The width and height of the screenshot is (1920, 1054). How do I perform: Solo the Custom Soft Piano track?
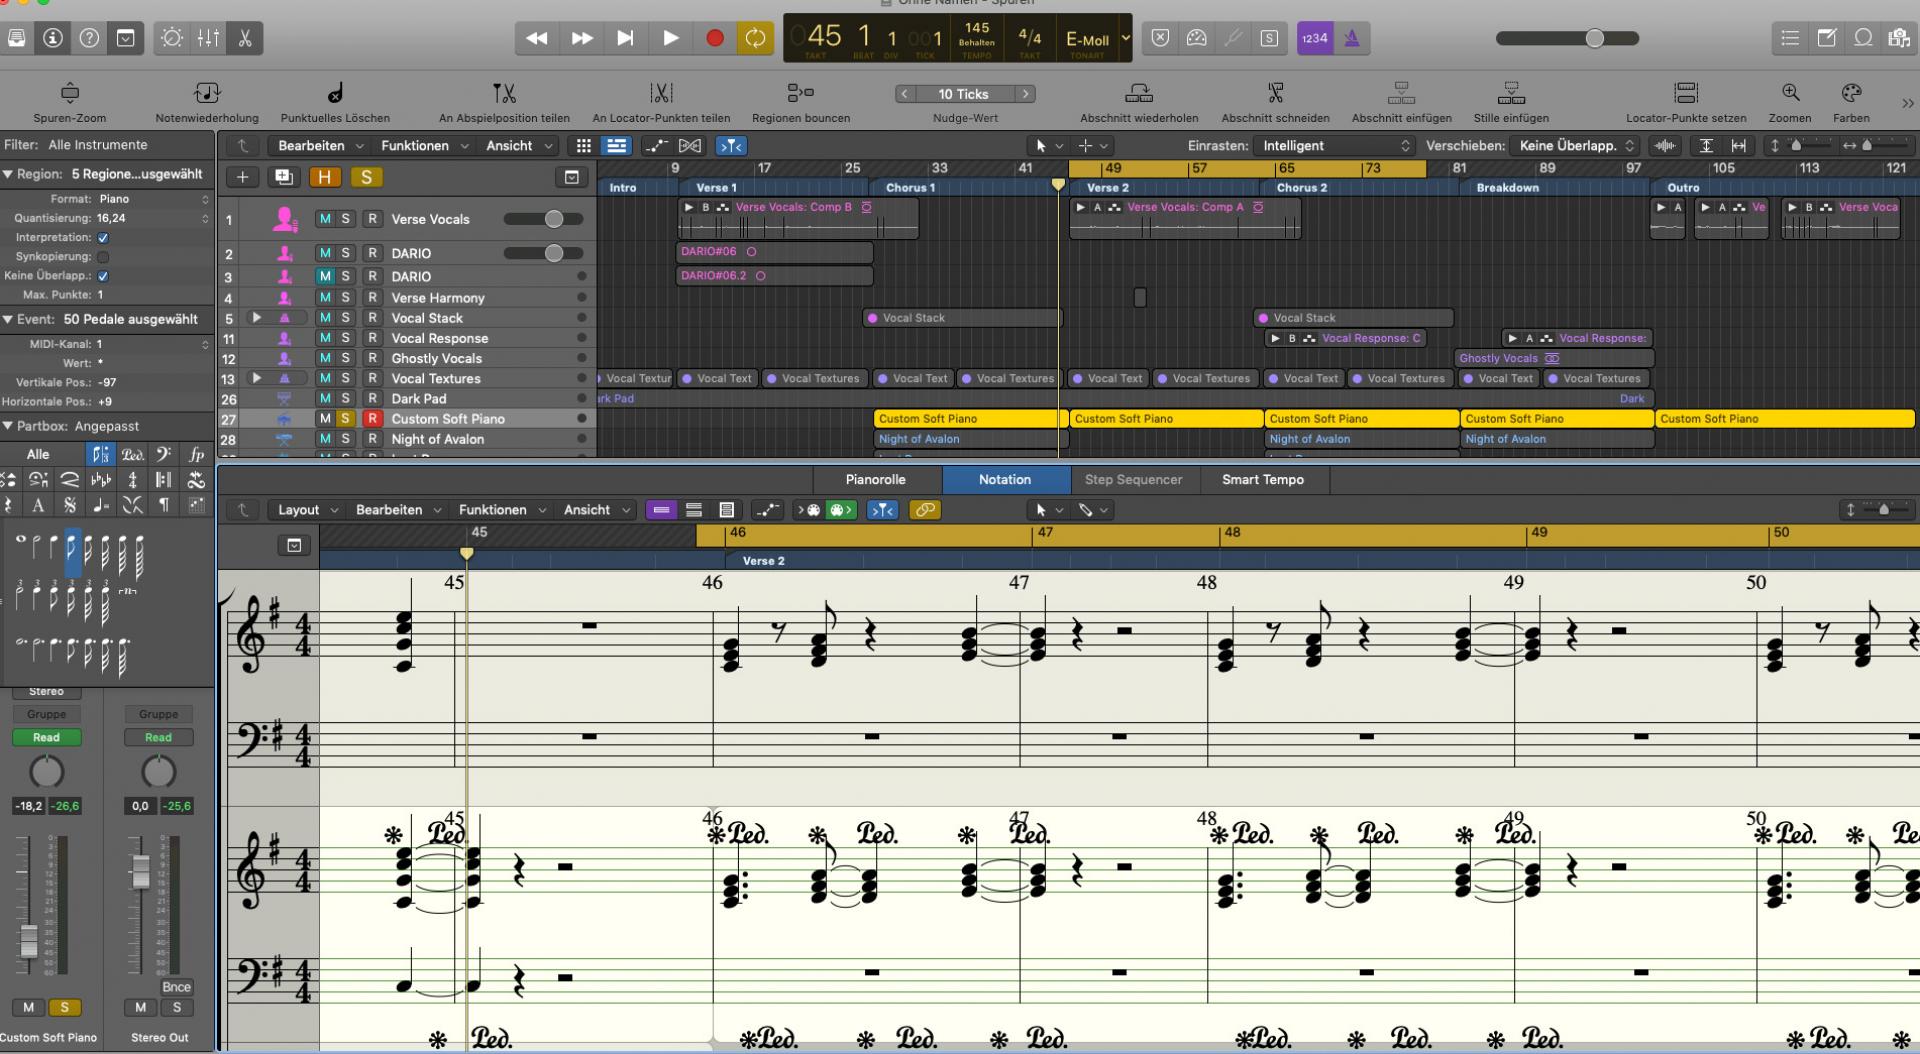(346, 418)
